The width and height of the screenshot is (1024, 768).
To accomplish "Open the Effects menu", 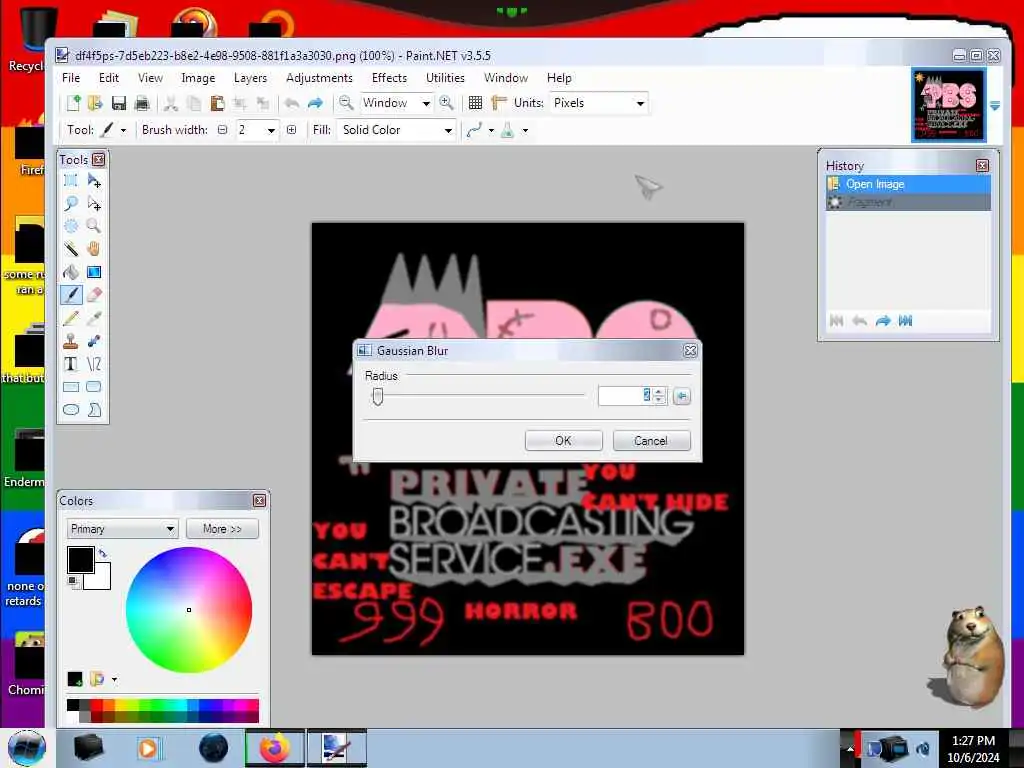I will tap(389, 78).
